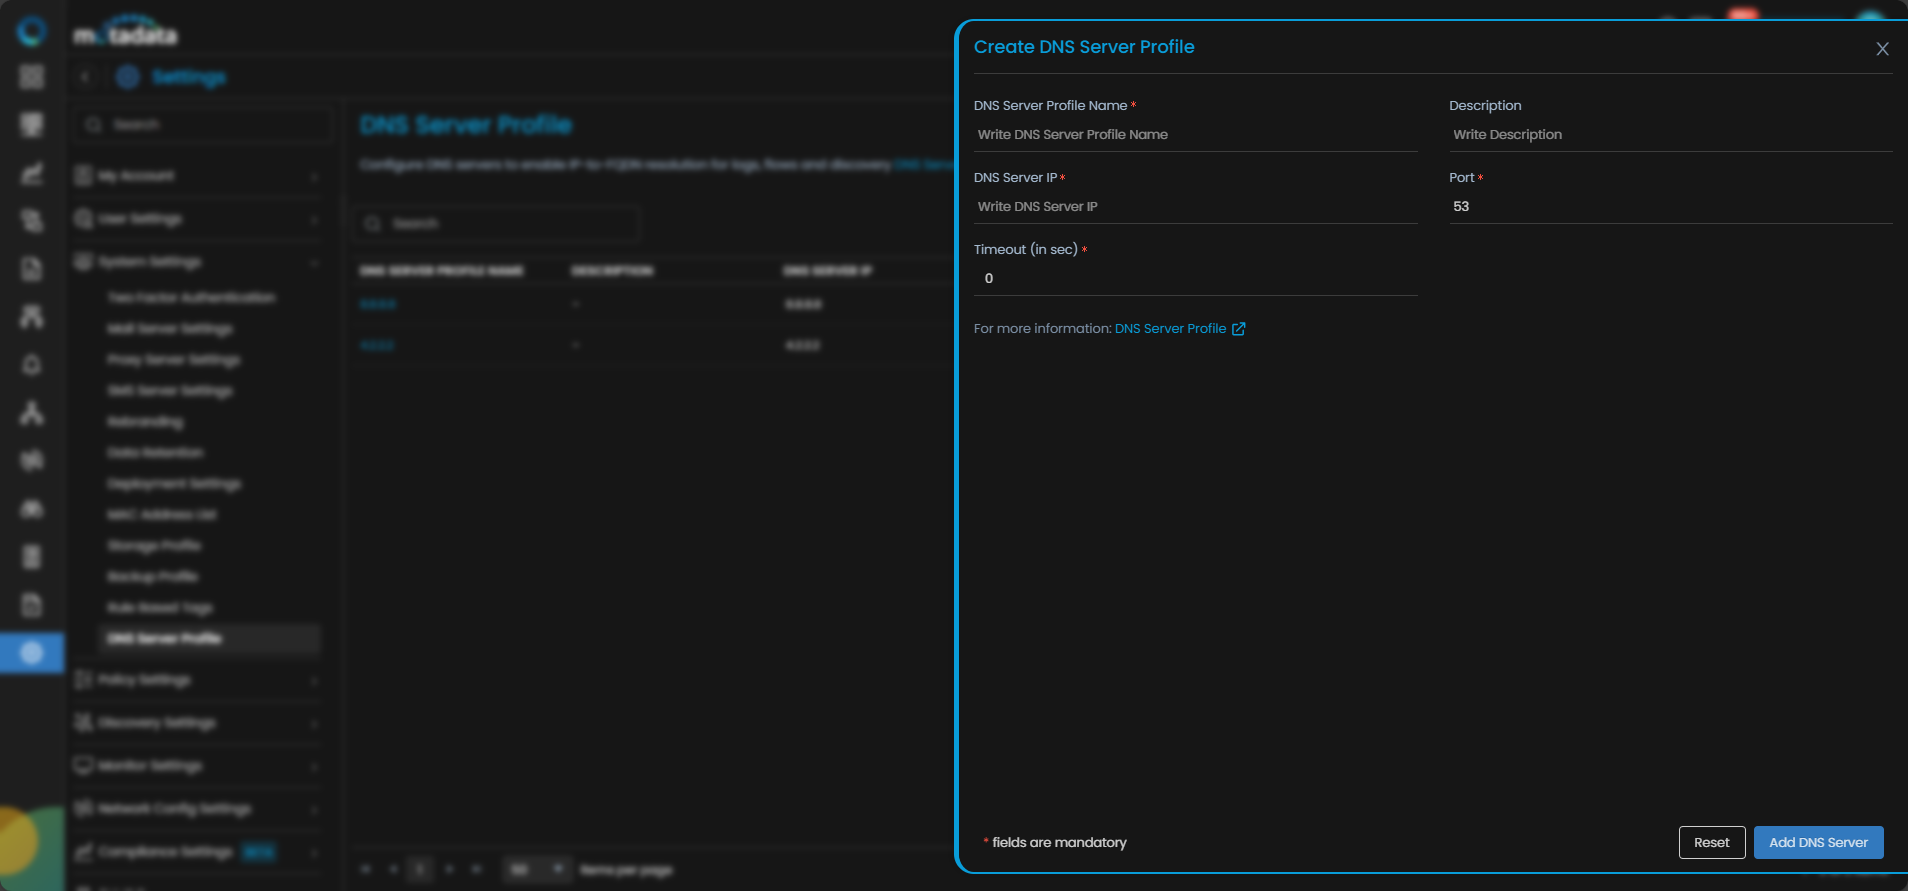Click the Timeout (in sec) field

point(1195,279)
